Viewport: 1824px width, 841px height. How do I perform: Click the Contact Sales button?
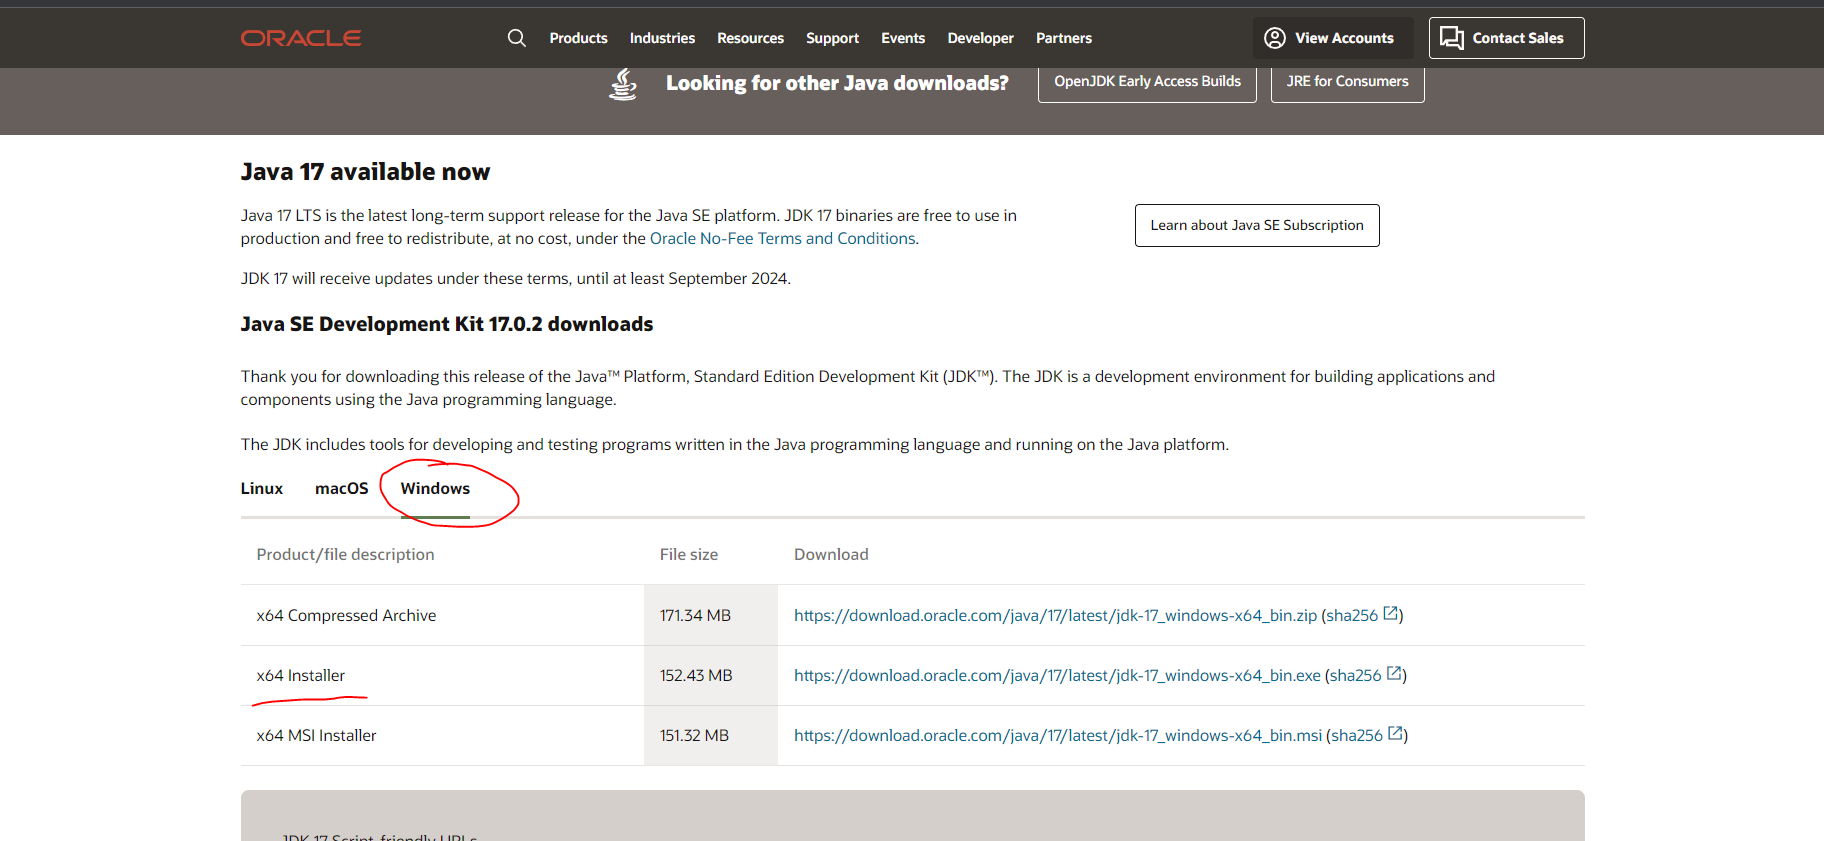click(x=1506, y=38)
